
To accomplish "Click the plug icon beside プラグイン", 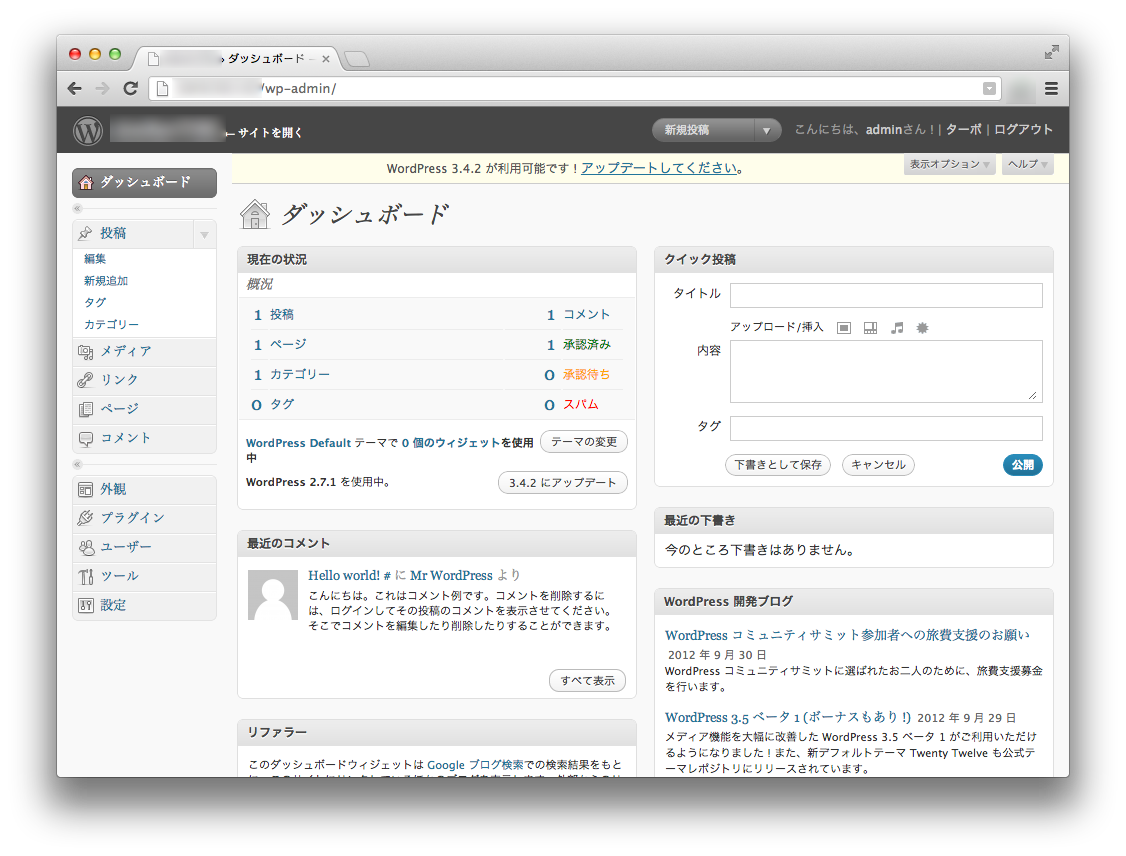I will click(85, 518).
